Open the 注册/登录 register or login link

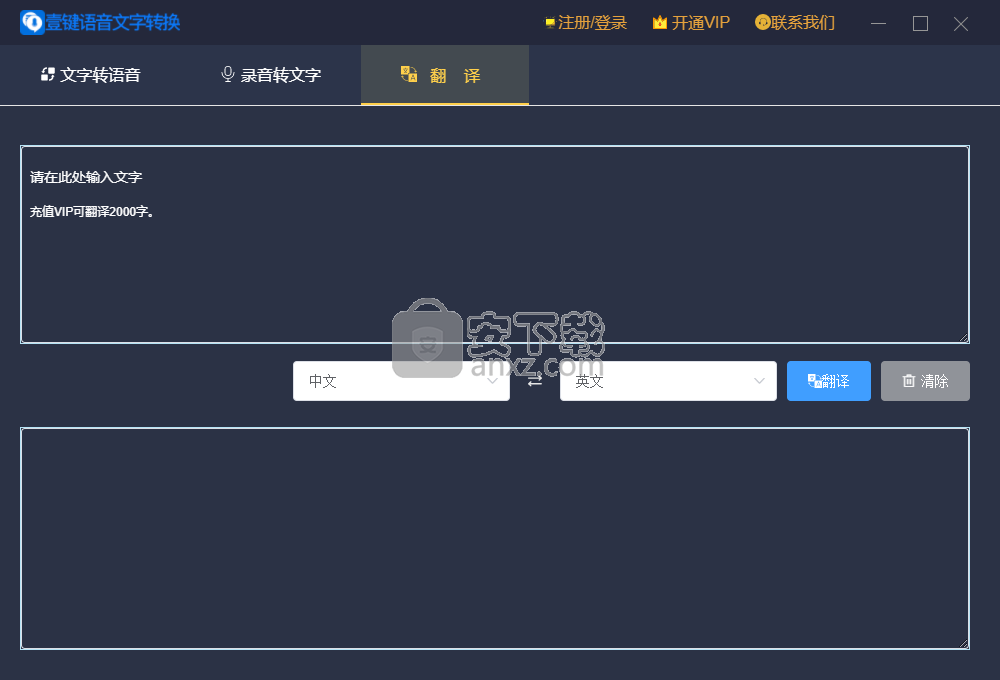pyautogui.click(x=586, y=23)
